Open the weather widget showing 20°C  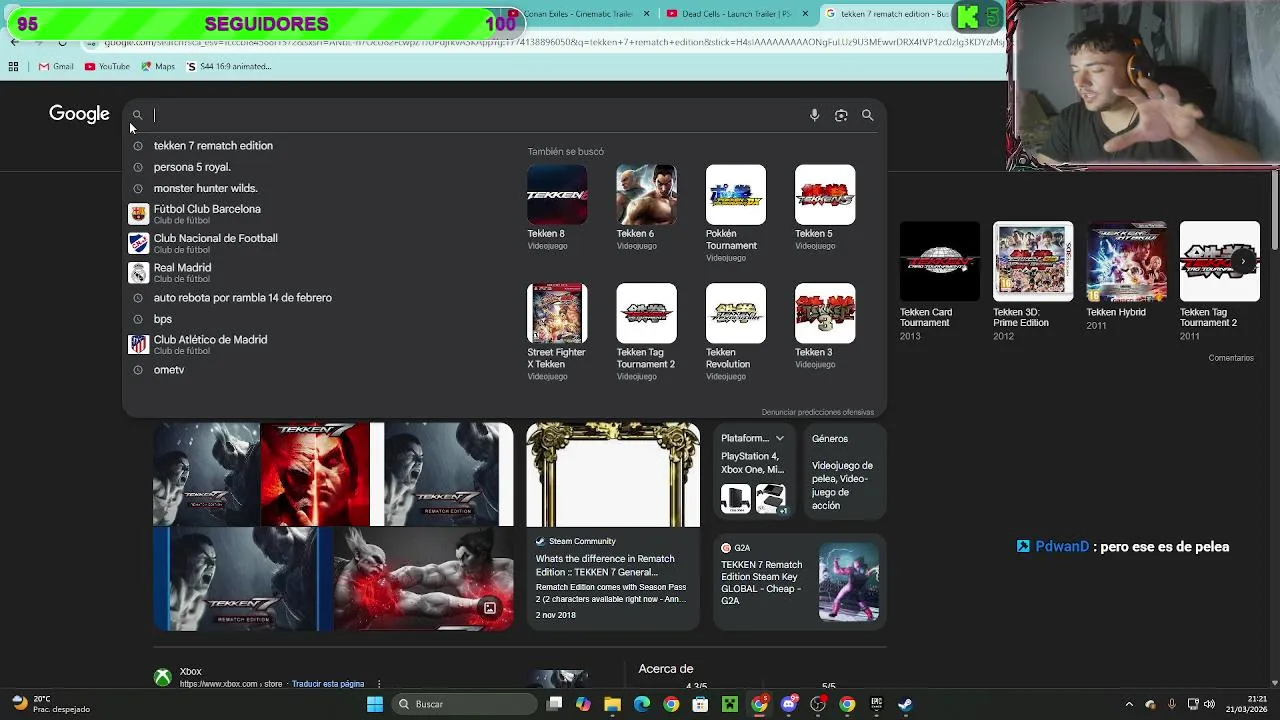(x=50, y=704)
